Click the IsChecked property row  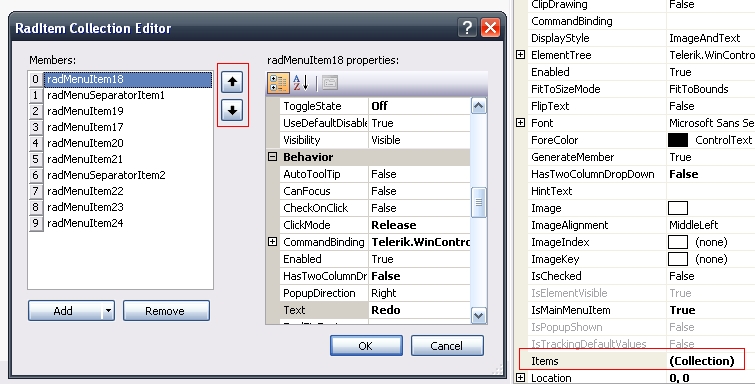[642, 276]
